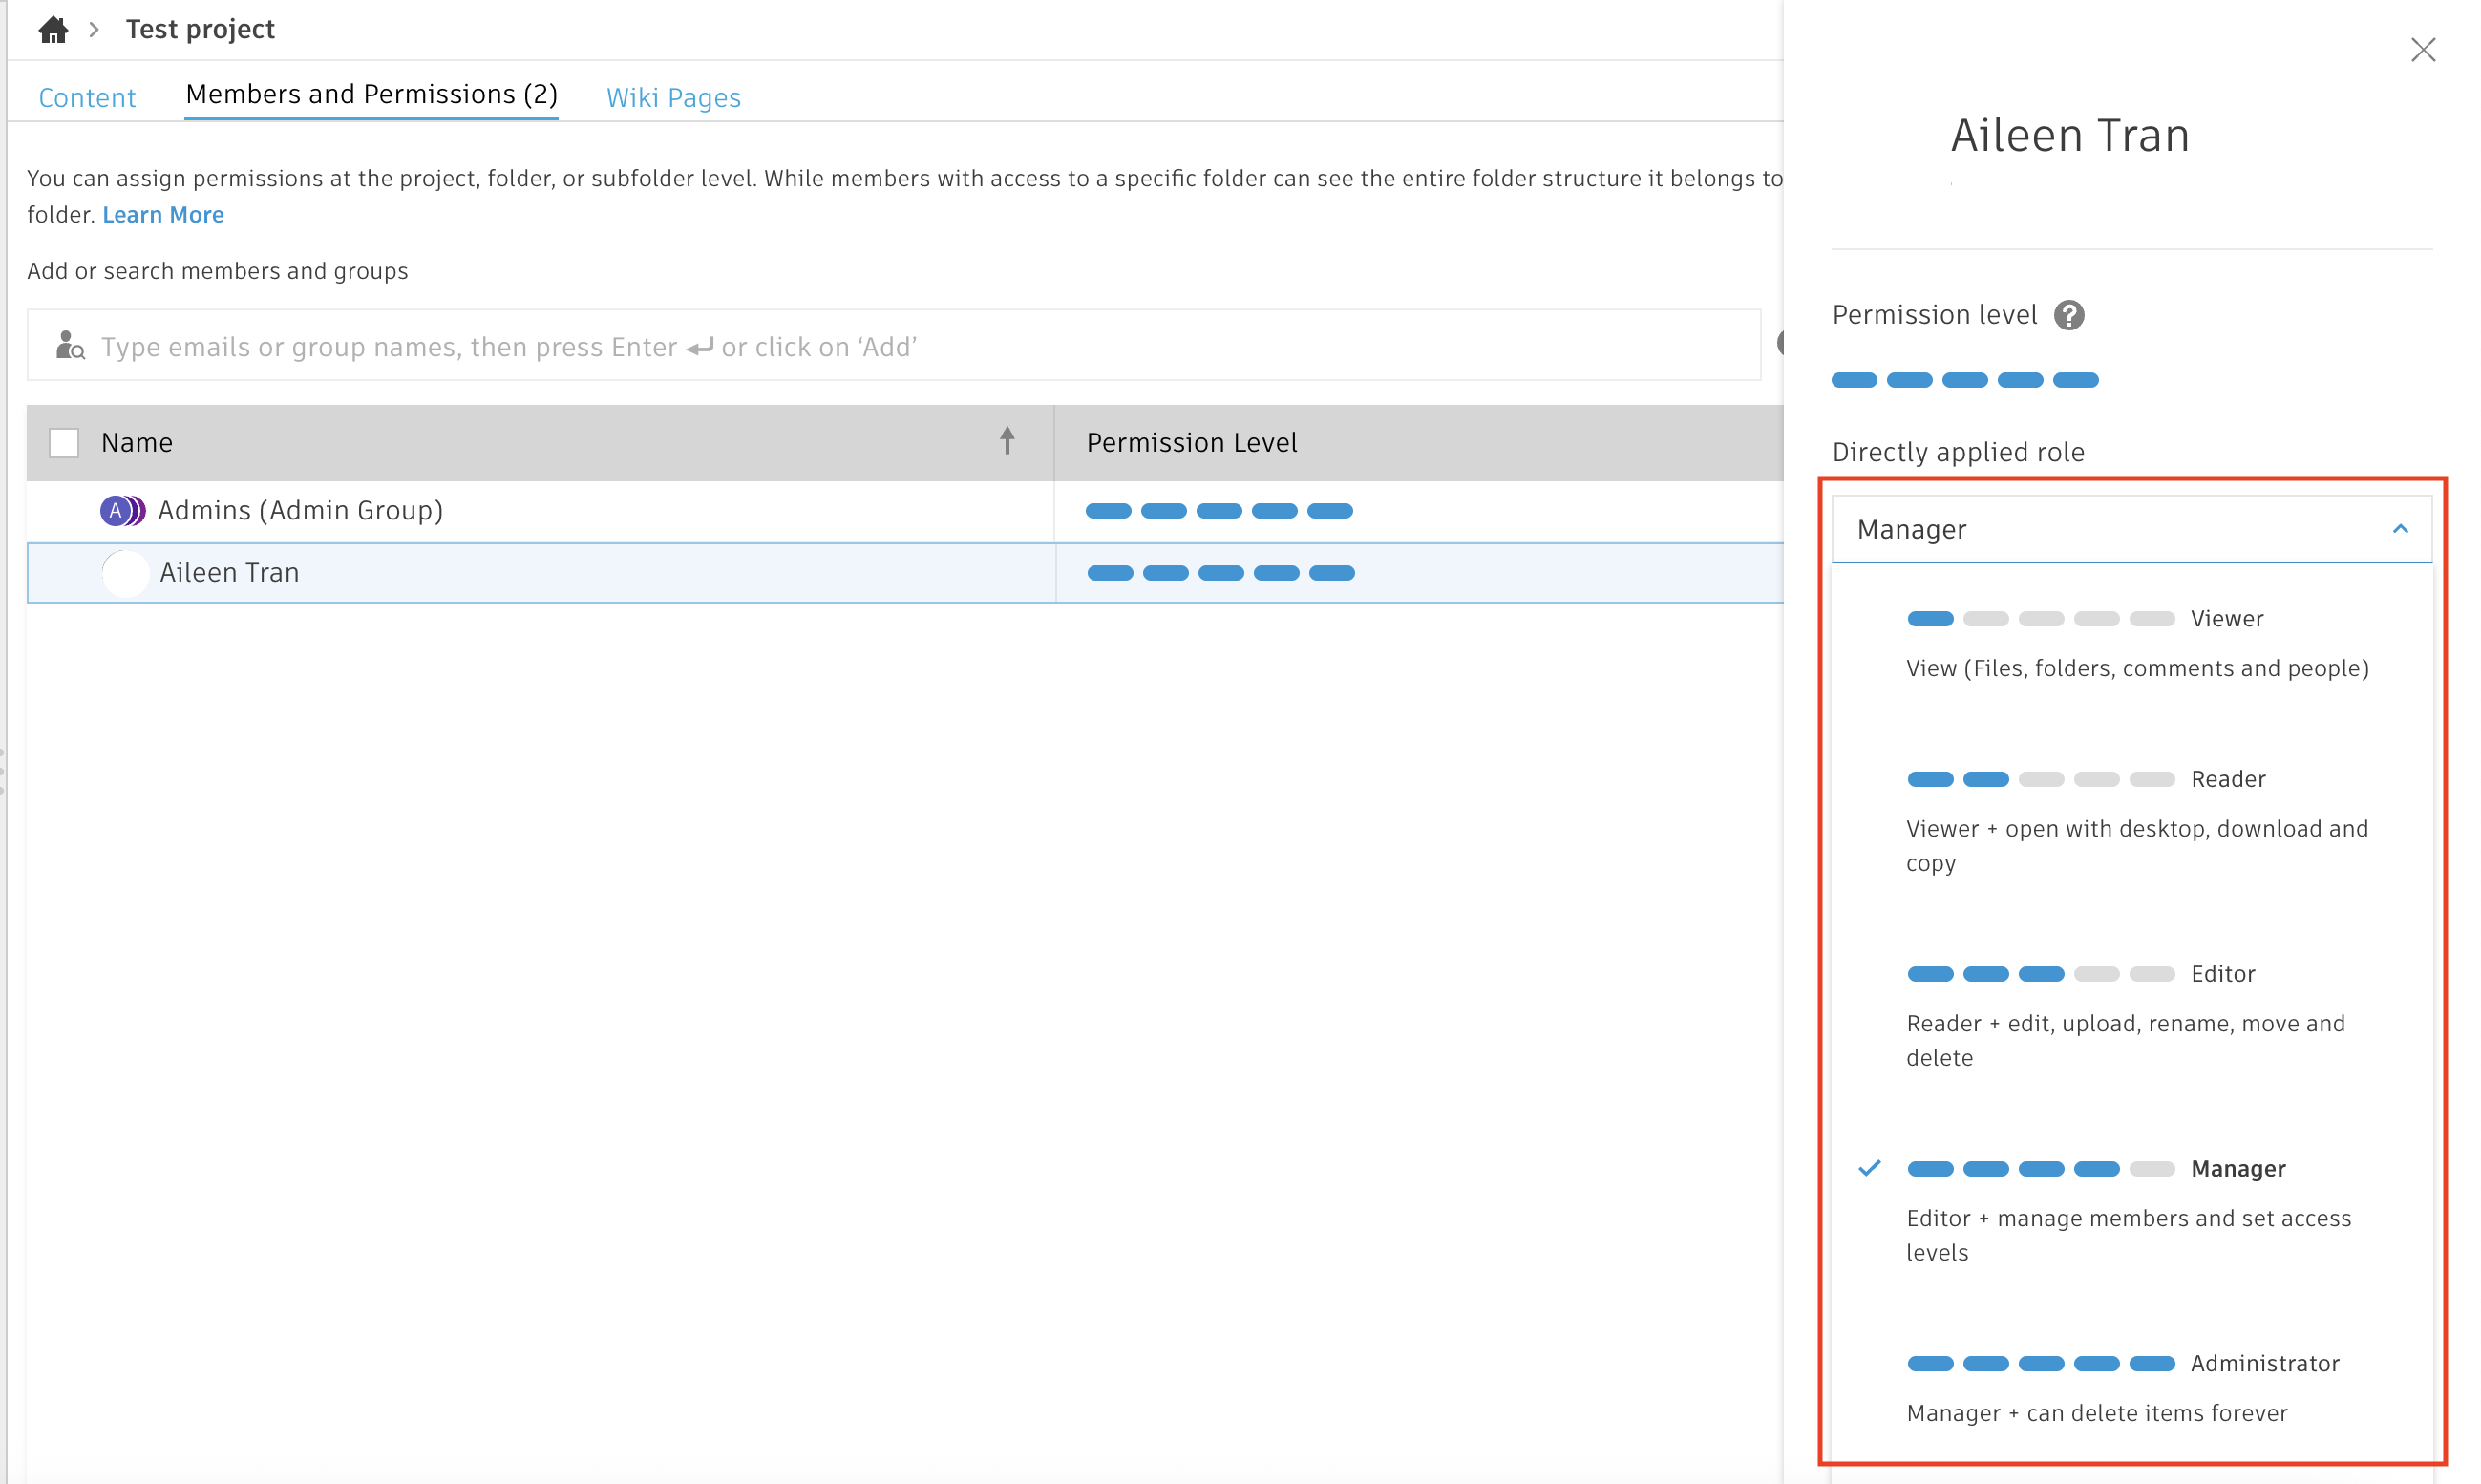
Task: Open the Permission level help icon
Action: [2070, 315]
